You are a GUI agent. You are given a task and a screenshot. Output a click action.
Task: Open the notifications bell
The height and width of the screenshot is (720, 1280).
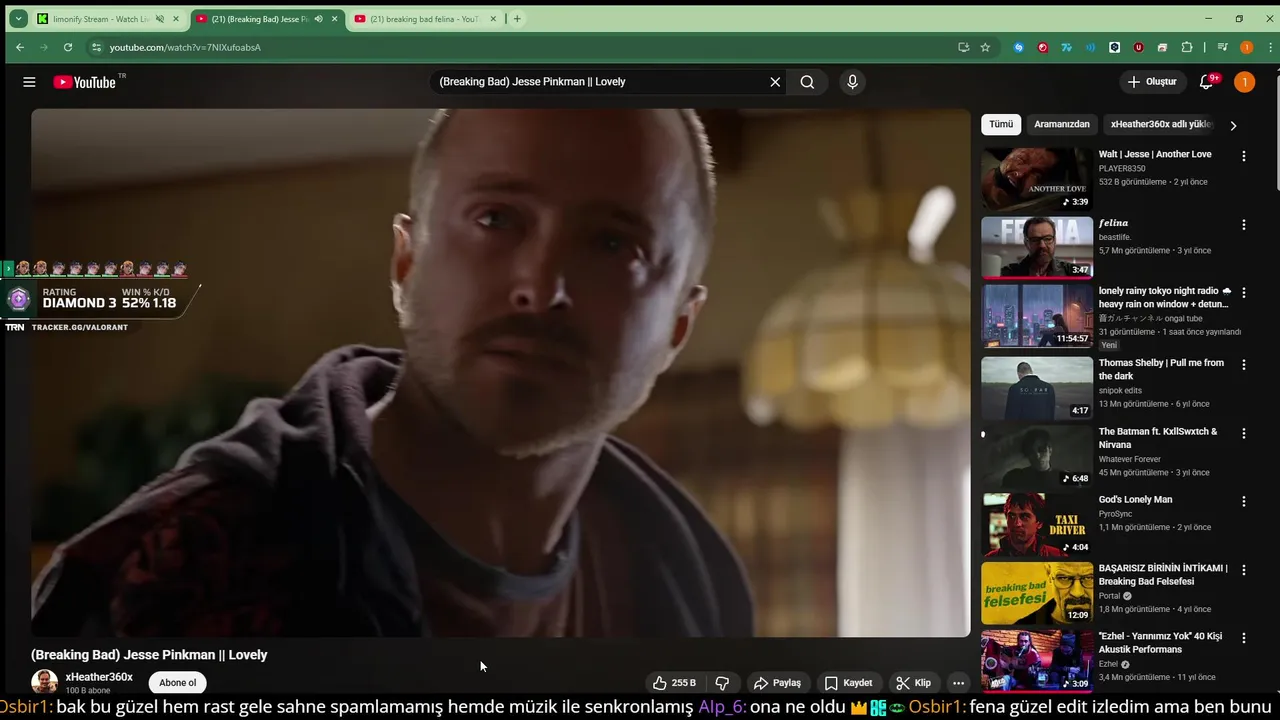pos(1207,82)
